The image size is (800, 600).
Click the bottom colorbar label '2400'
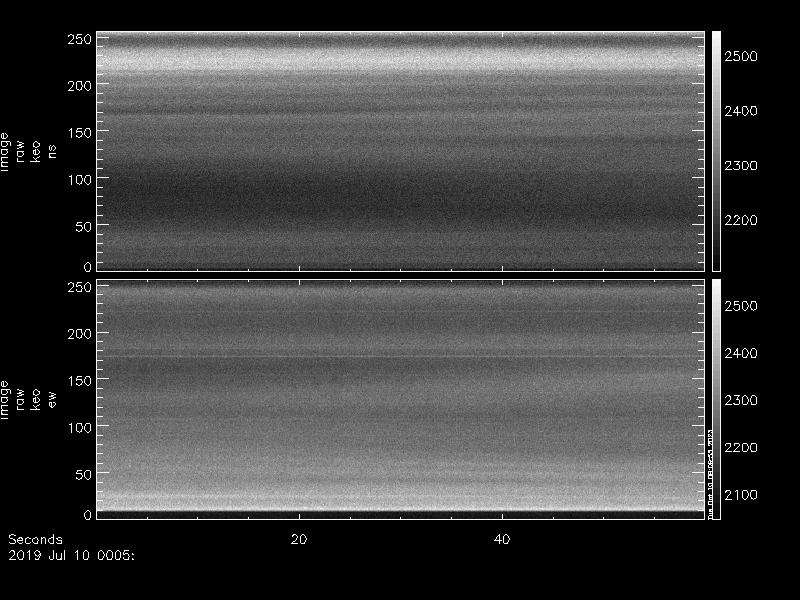point(741,353)
